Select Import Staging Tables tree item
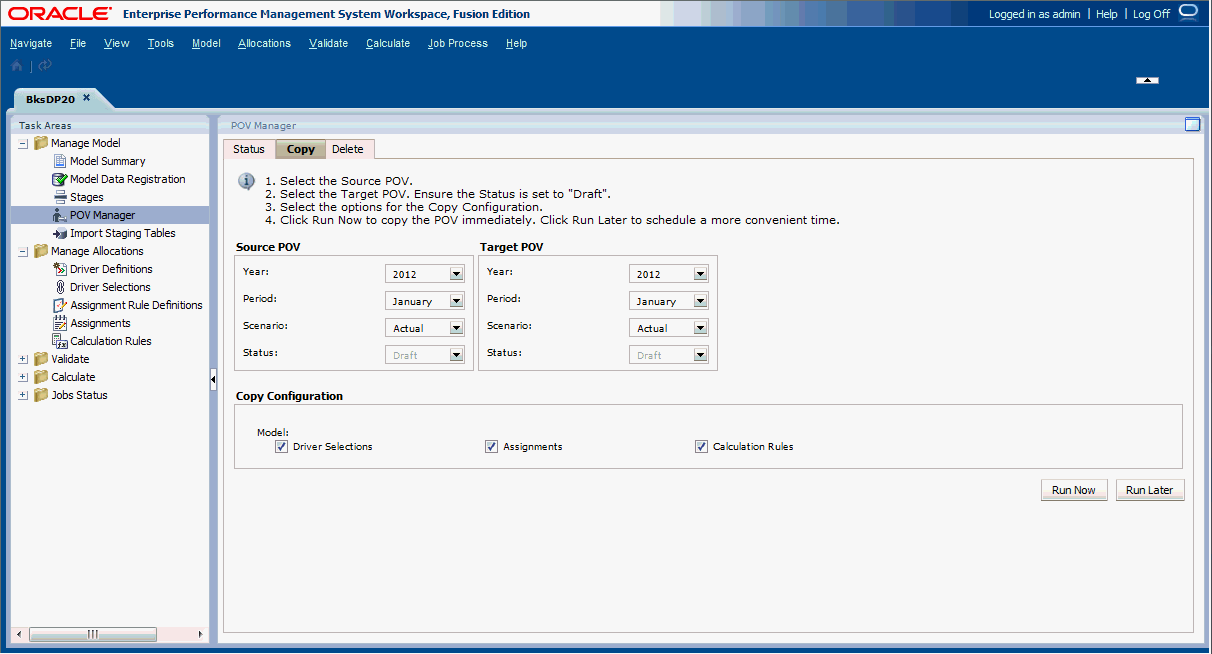Screen dimensions: 1212x654 (122, 233)
